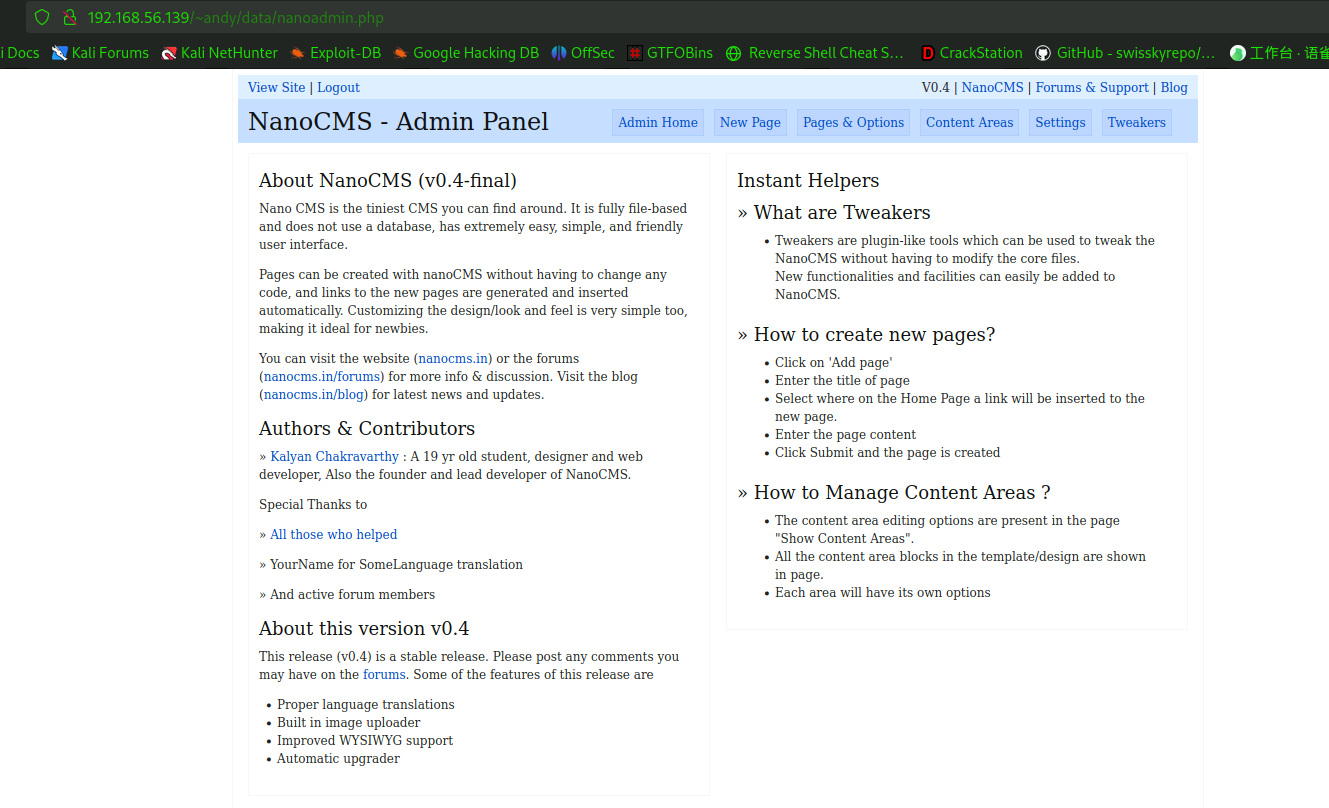Click the insecure padlock icon in address bar
1329x808 pixels.
(69, 17)
